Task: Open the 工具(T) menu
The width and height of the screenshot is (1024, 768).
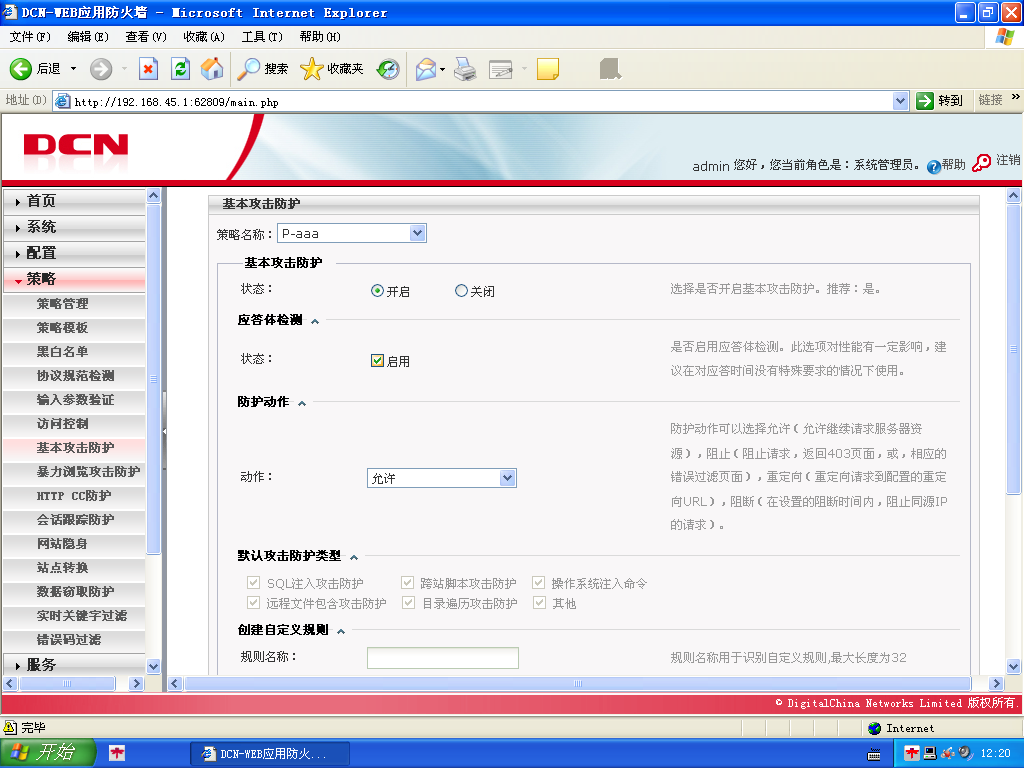Action: coord(262,37)
